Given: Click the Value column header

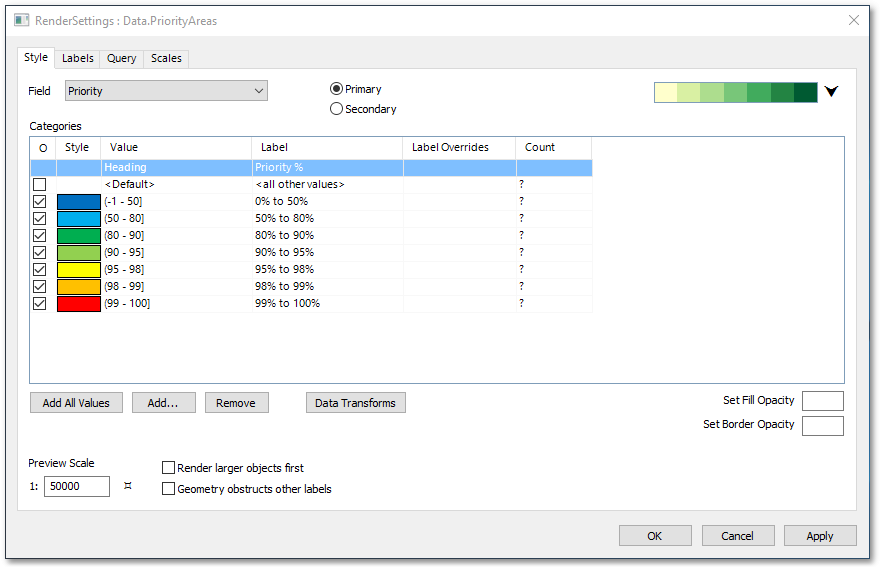Looking at the screenshot, I should (176, 148).
